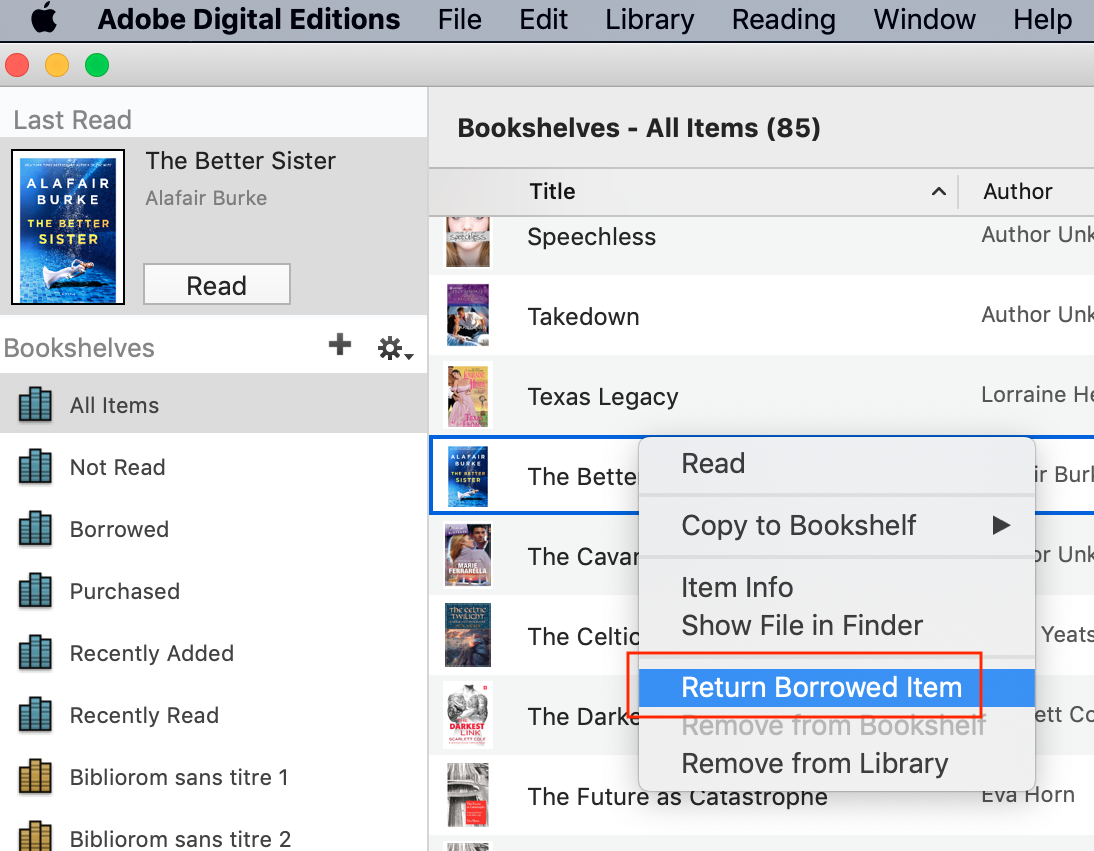Screen dimensions: 1094x851
Task: Add a new bookshelf with plus icon
Action: [x=340, y=346]
